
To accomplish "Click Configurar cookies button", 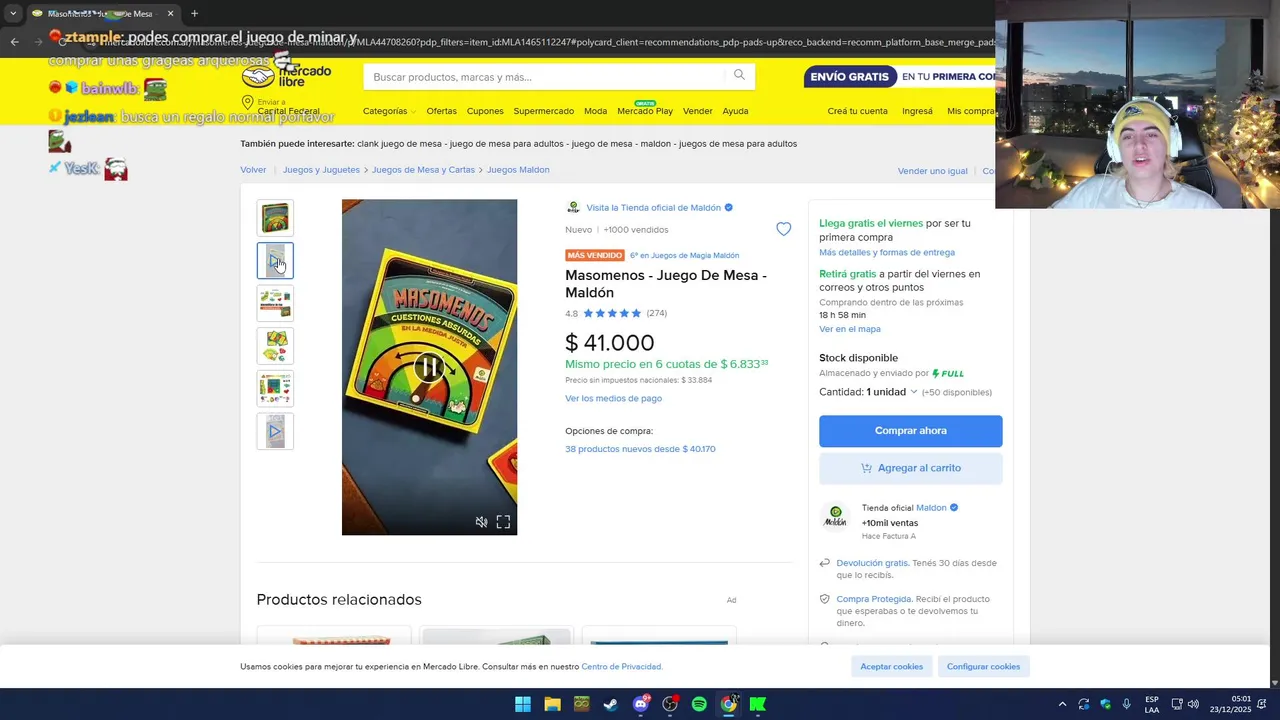I will [984, 666].
